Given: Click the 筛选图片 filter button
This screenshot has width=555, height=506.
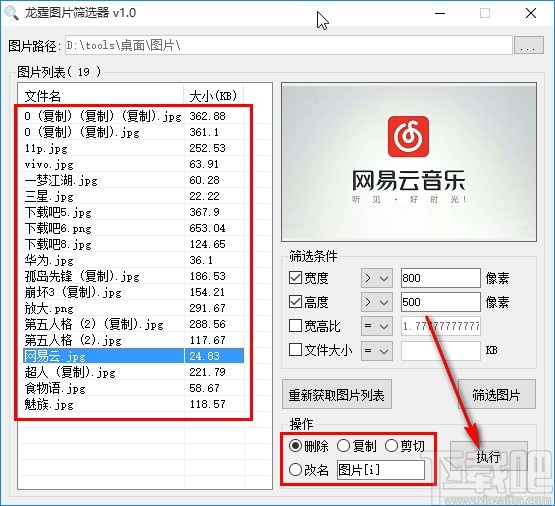Looking at the screenshot, I should pyautogui.click(x=497, y=395).
